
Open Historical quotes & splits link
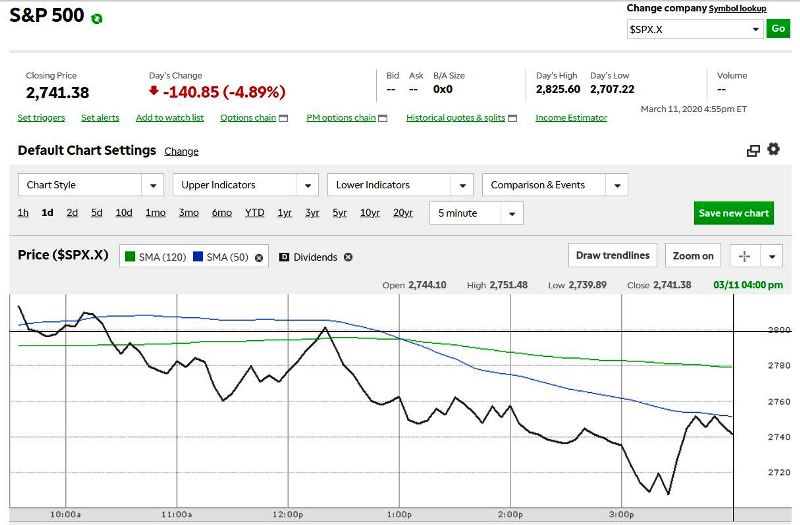coord(456,118)
